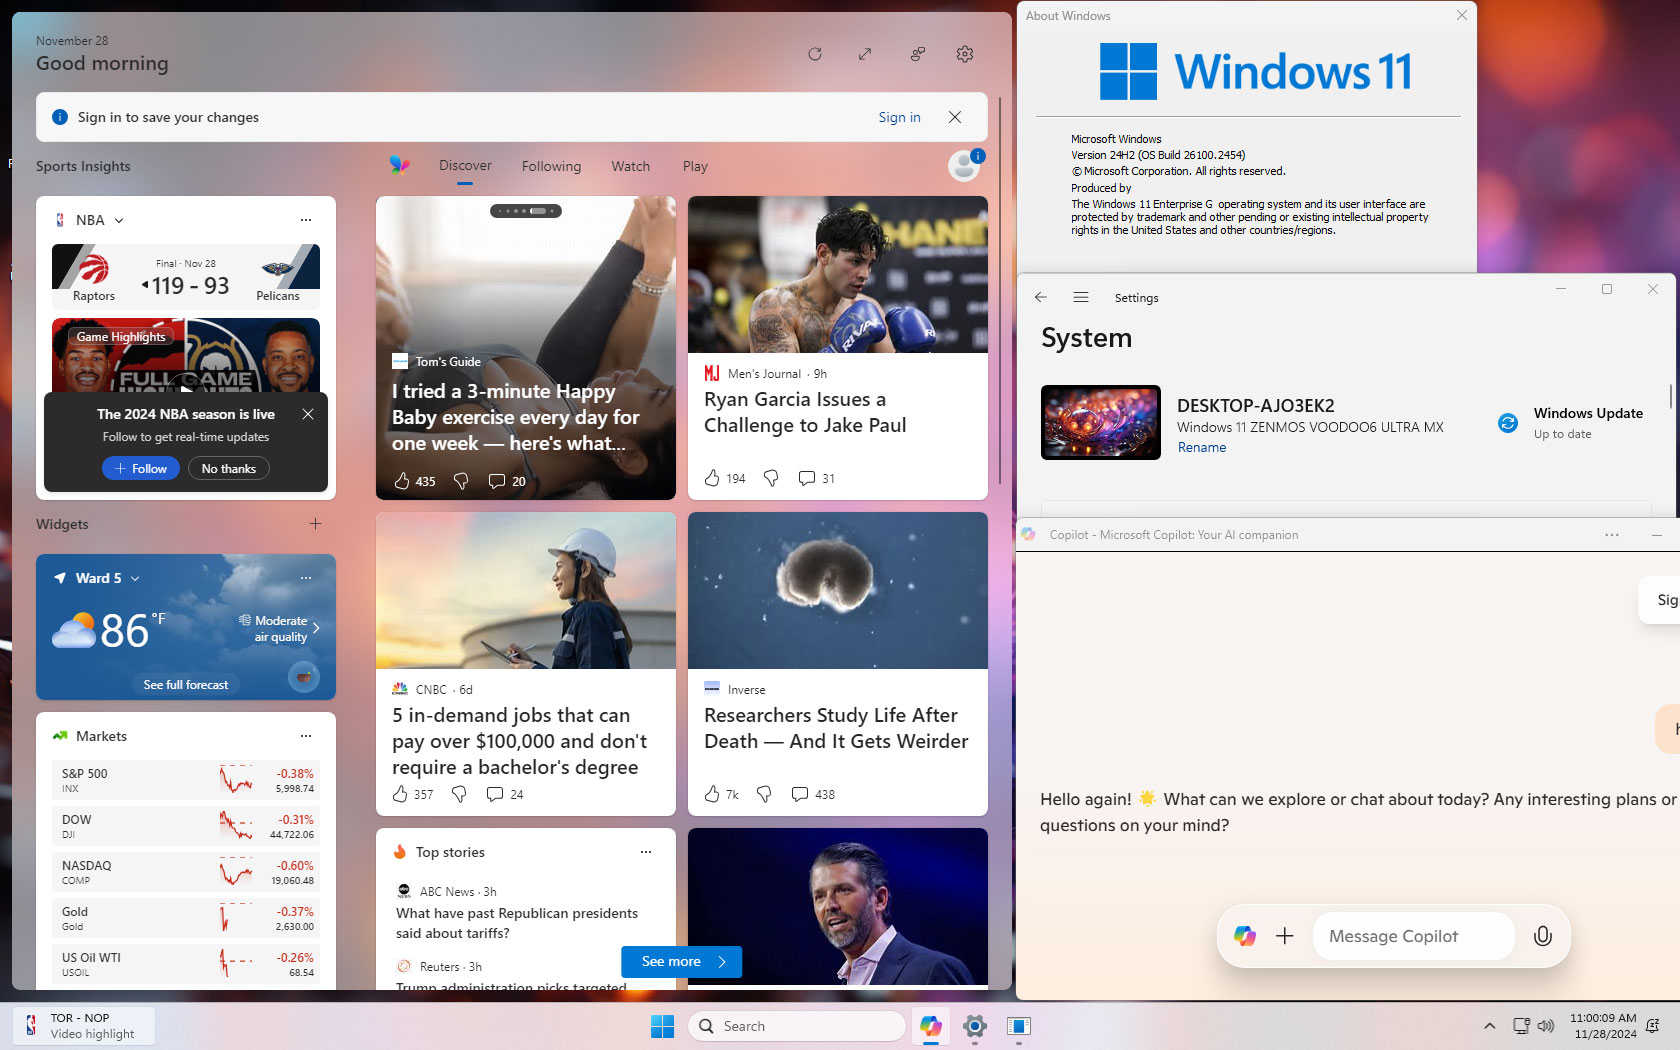Click the Copilot microphone icon
The height and width of the screenshot is (1050, 1680).
1543,936
